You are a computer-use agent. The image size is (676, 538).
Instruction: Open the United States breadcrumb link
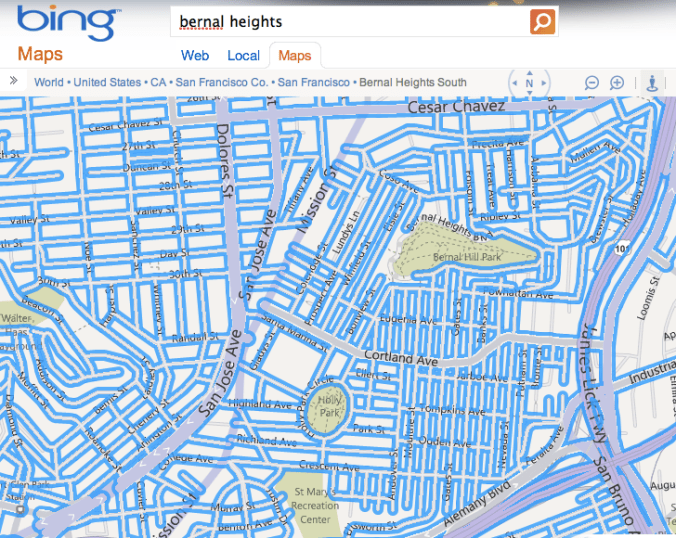tap(106, 82)
